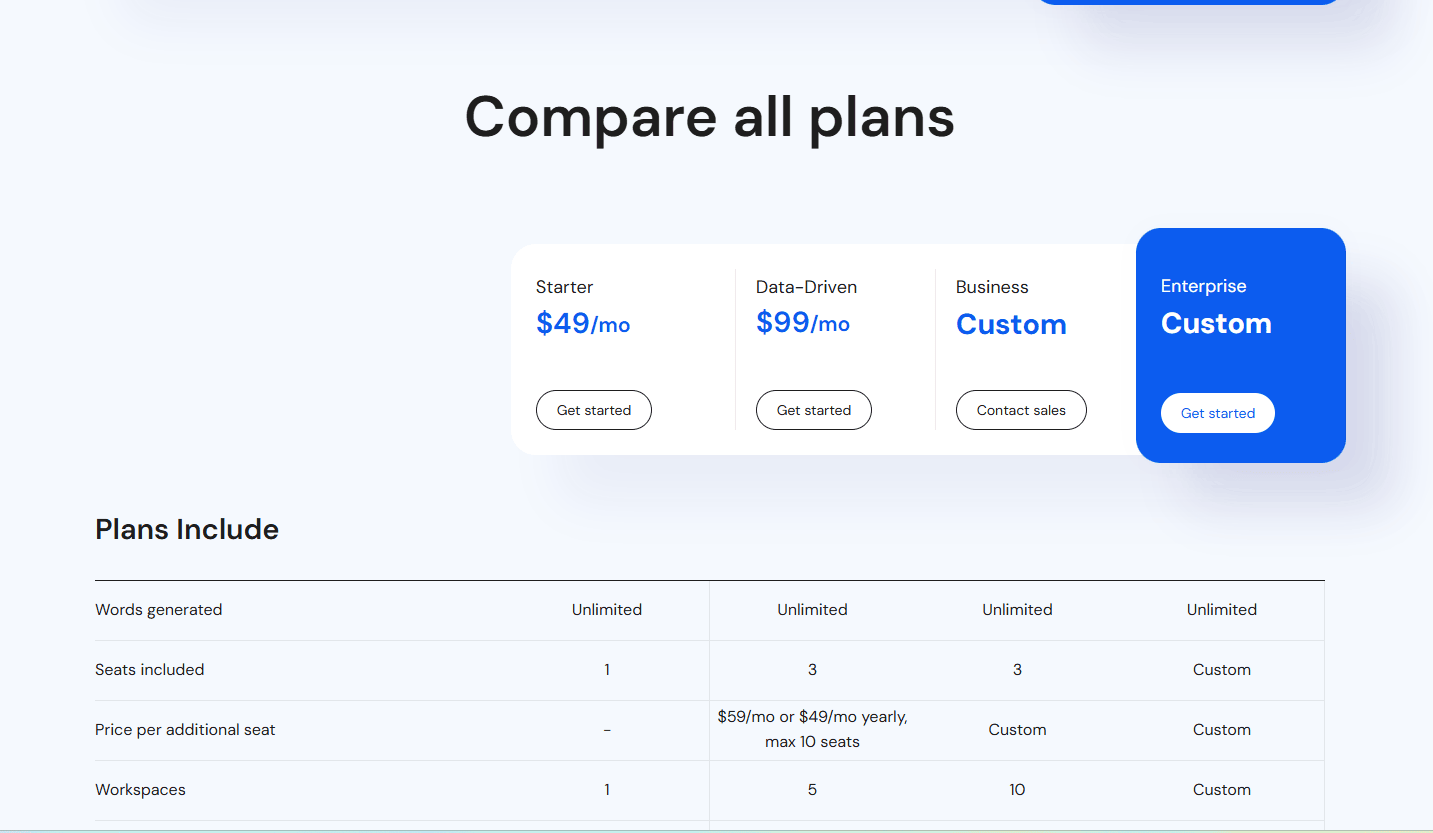
Task: Click the Price per additional seat label
Action: [185, 730]
